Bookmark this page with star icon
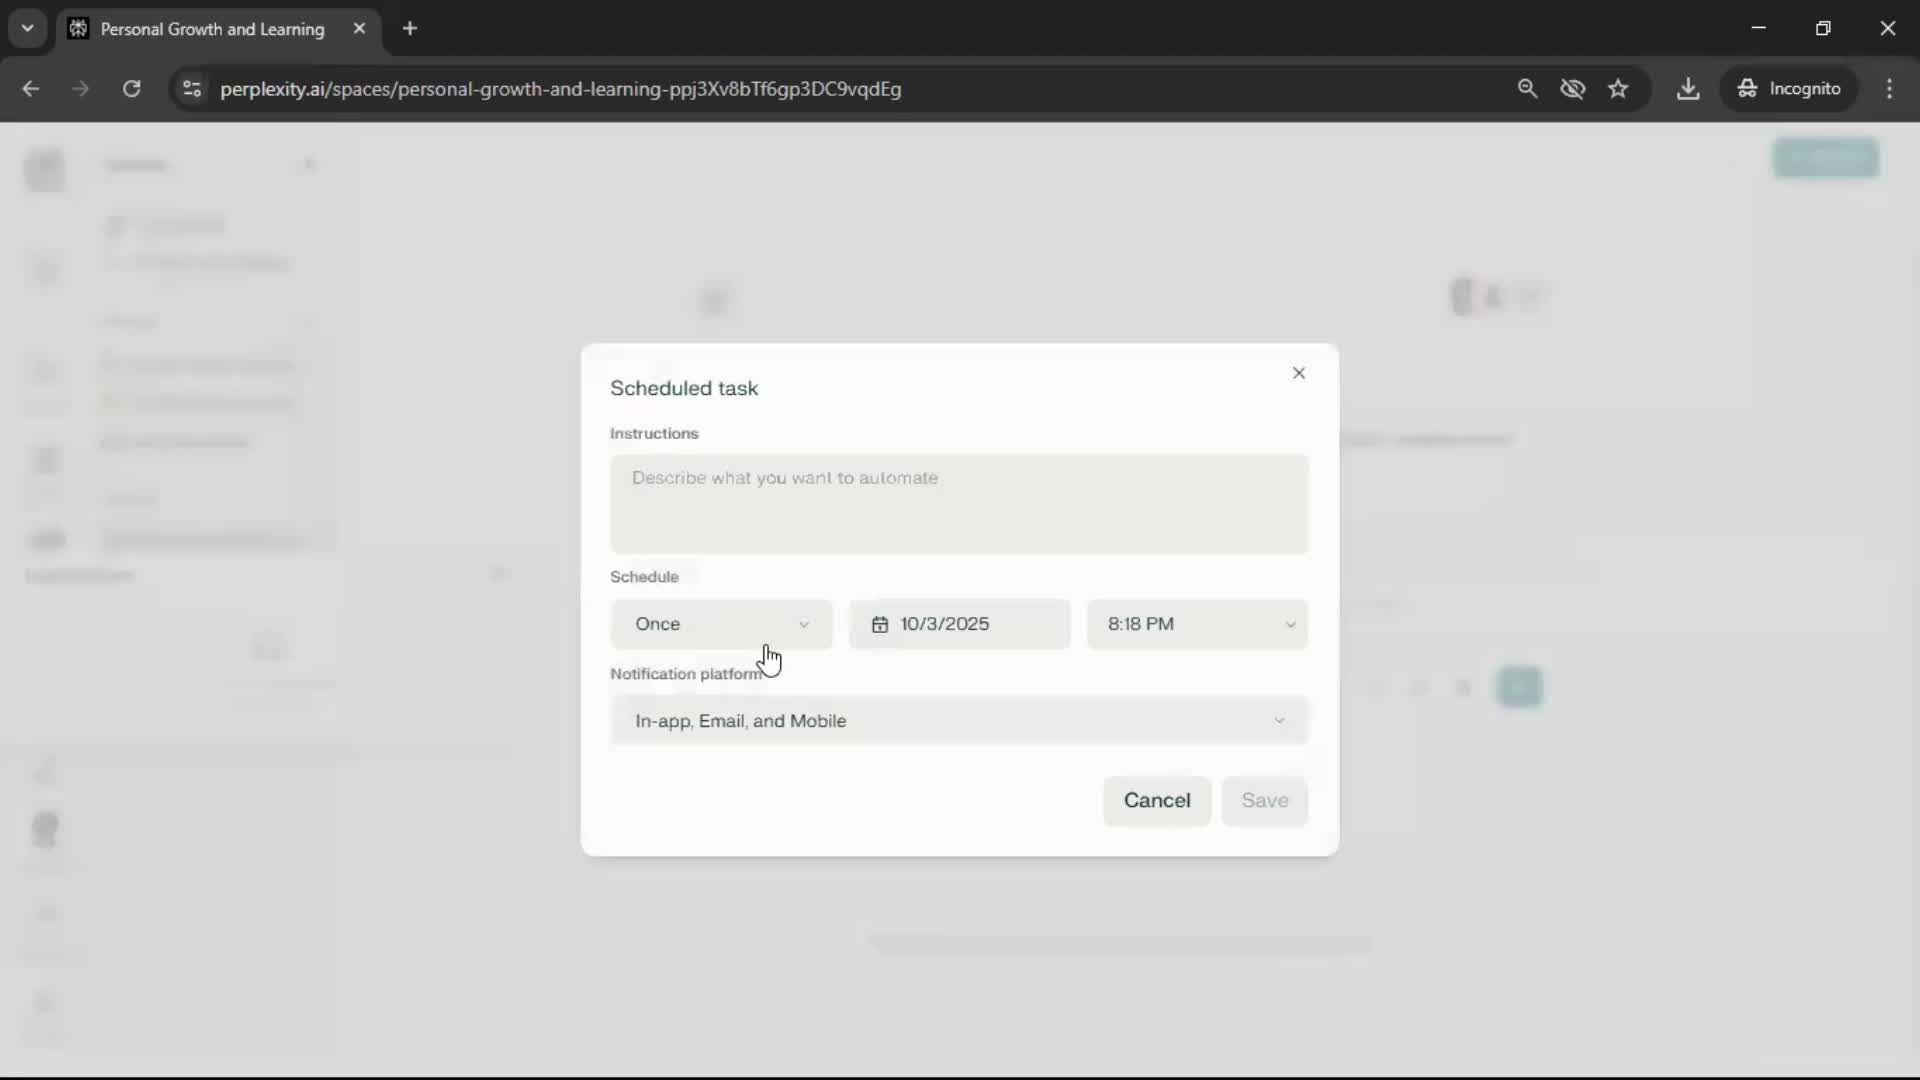This screenshot has width=1920, height=1080. [x=1618, y=89]
